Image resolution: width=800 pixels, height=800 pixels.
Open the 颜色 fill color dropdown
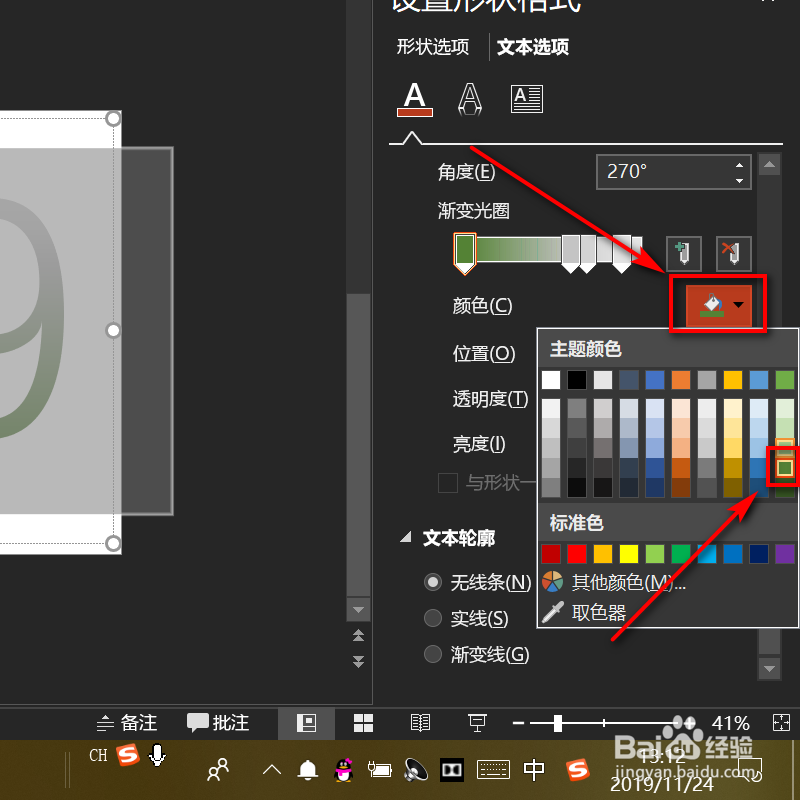coord(718,305)
